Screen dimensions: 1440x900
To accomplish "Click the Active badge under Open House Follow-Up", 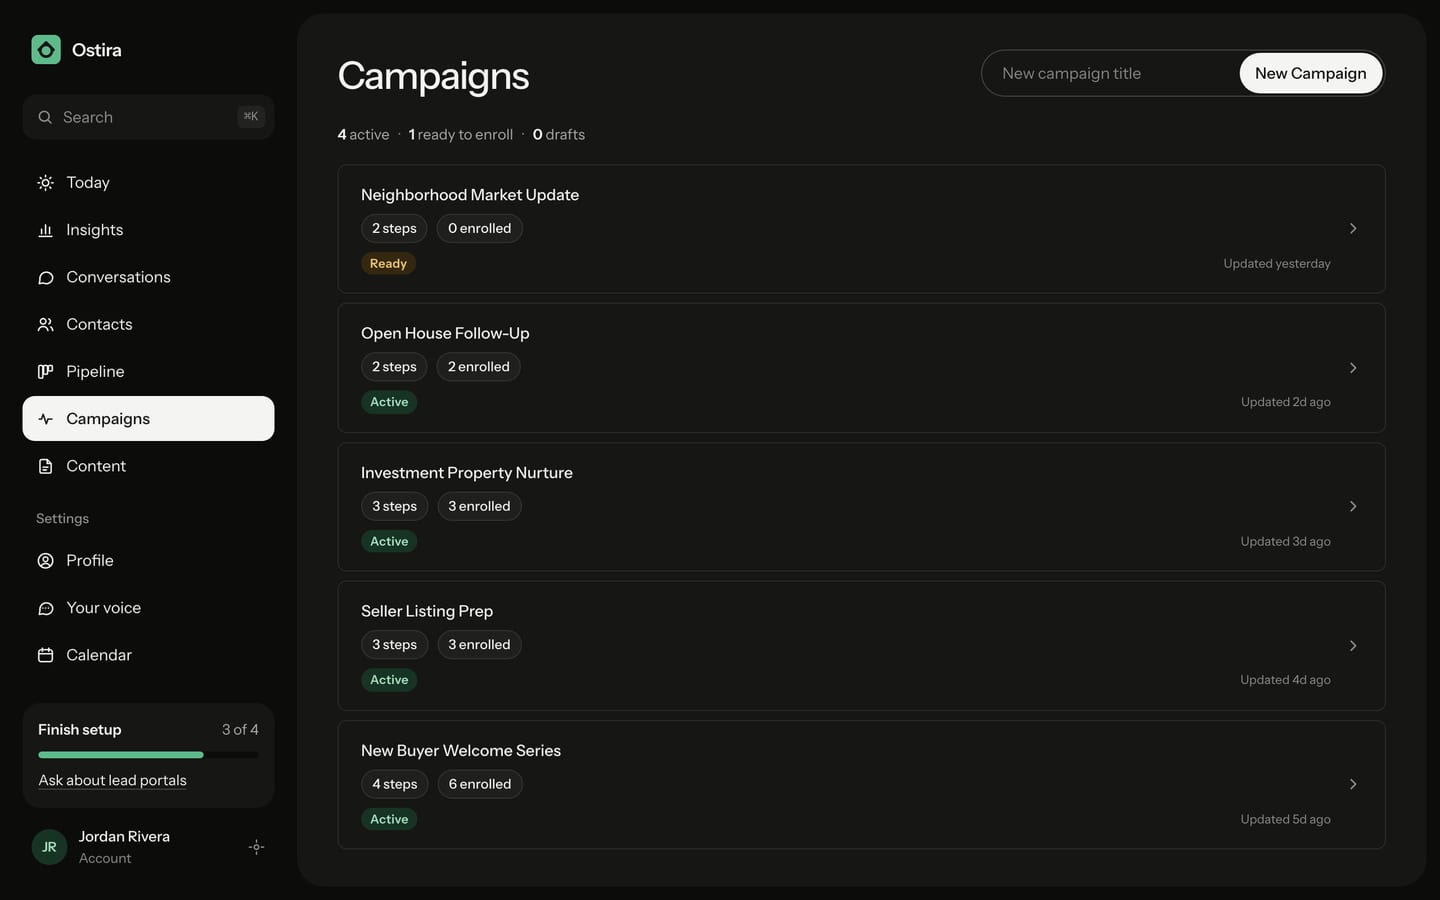I will tap(389, 402).
